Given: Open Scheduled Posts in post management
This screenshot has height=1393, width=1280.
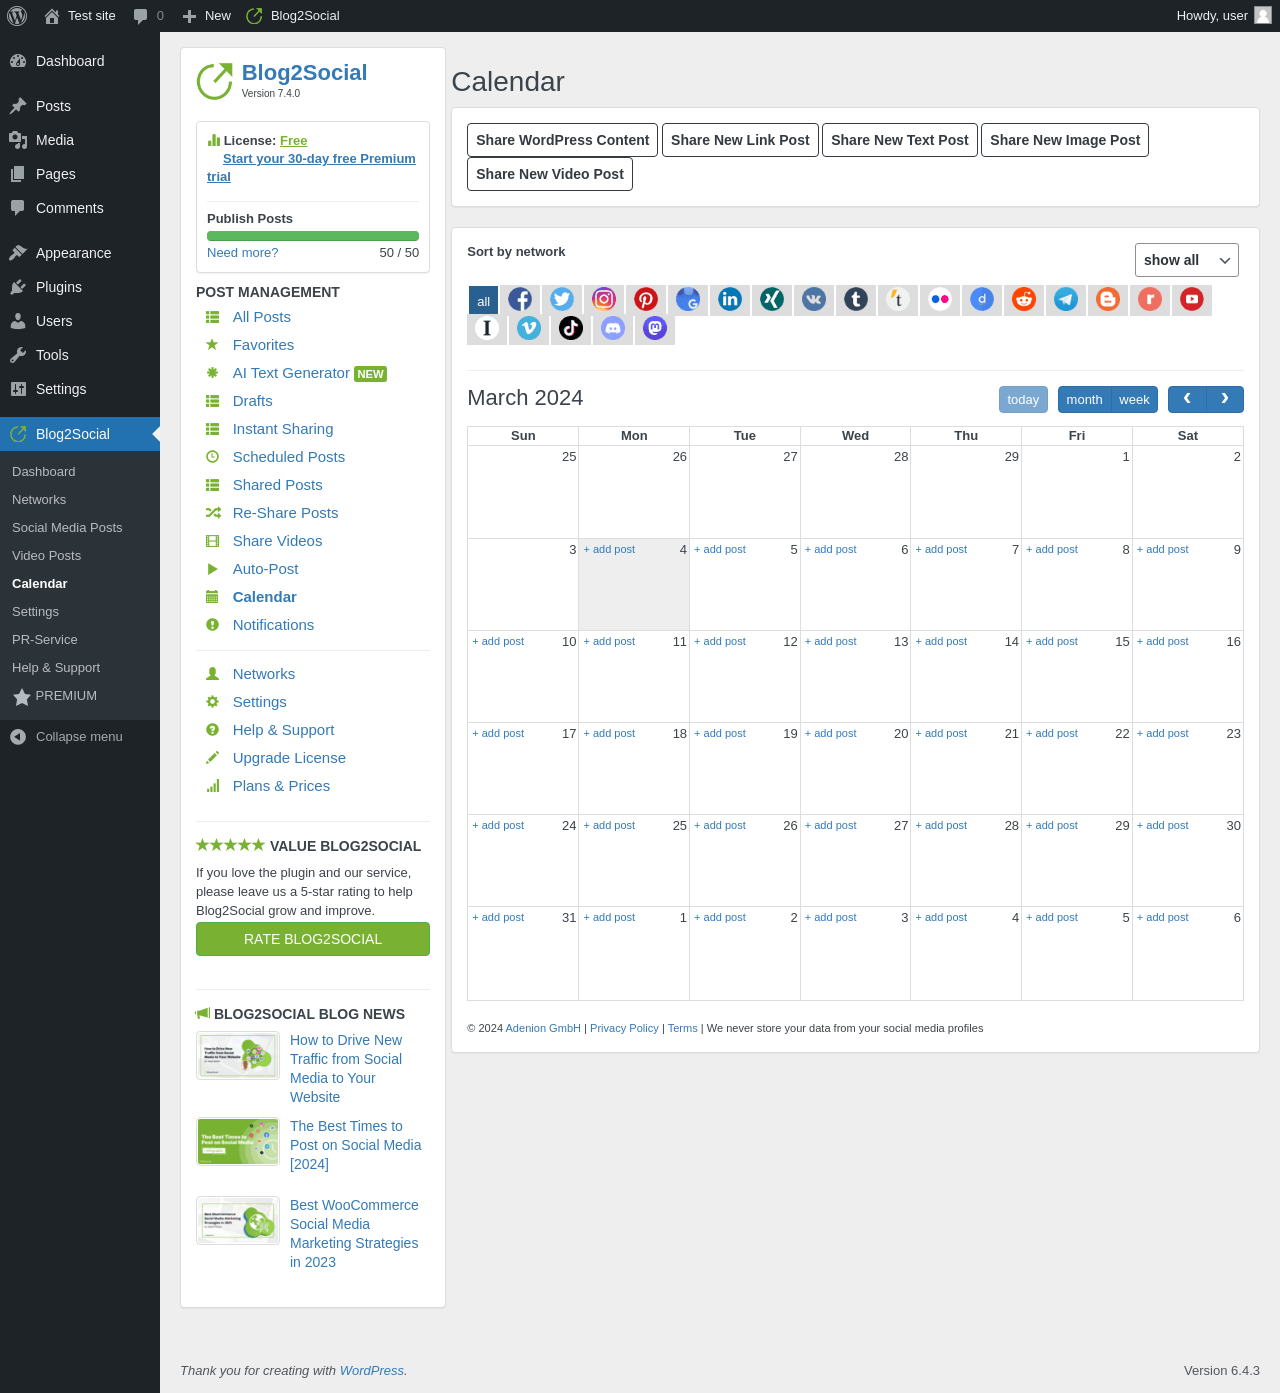Looking at the screenshot, I should pos(289,457).
